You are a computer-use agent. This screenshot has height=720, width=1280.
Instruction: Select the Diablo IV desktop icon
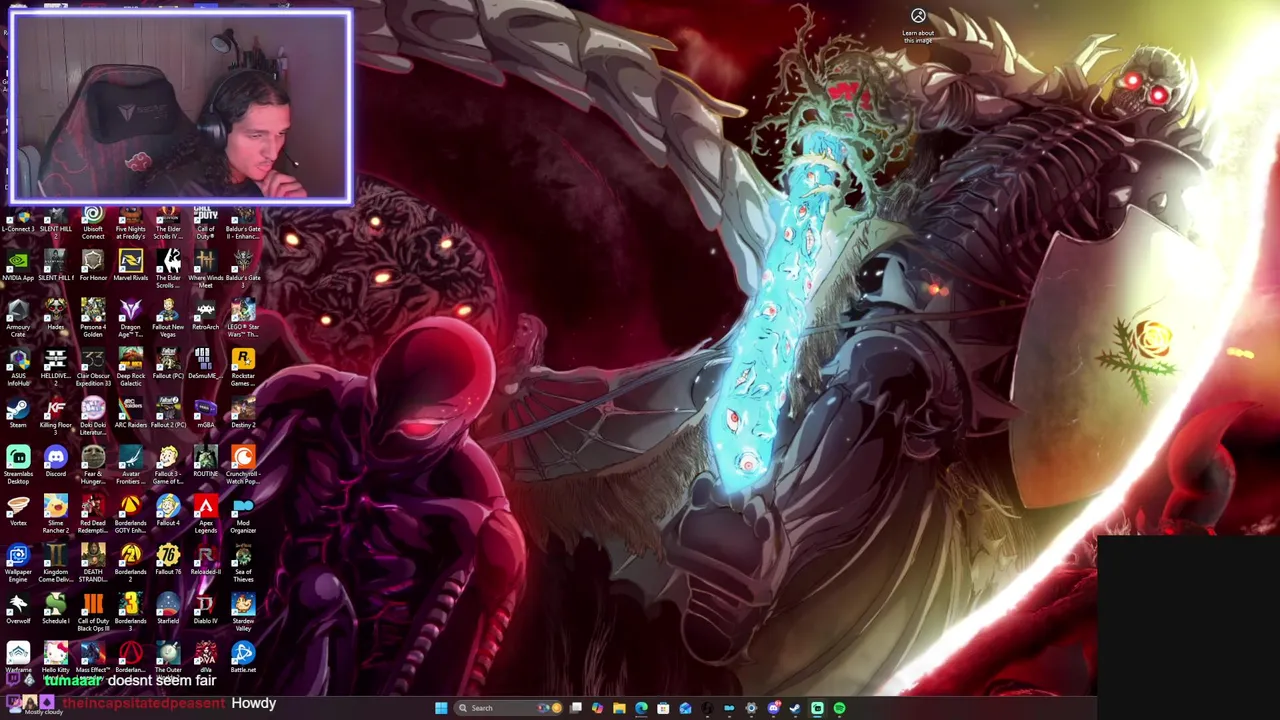[x=205, y=609]
